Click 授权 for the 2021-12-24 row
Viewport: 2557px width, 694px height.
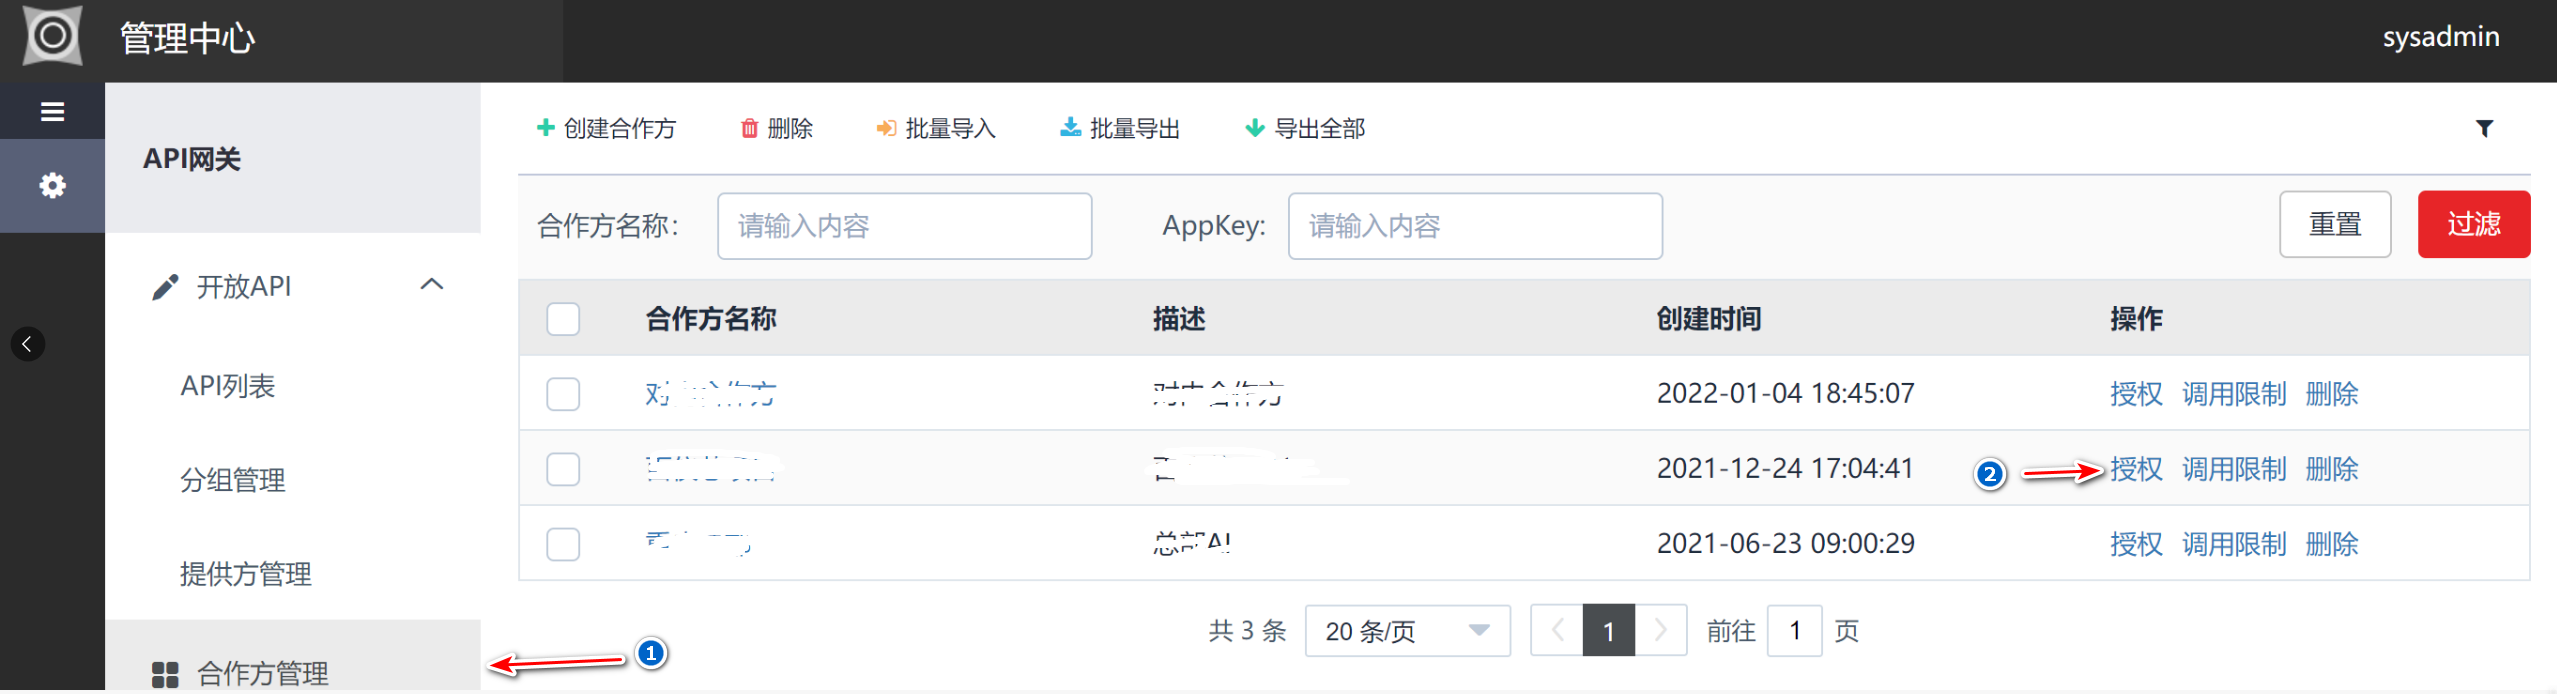[x=2136, y=469]
